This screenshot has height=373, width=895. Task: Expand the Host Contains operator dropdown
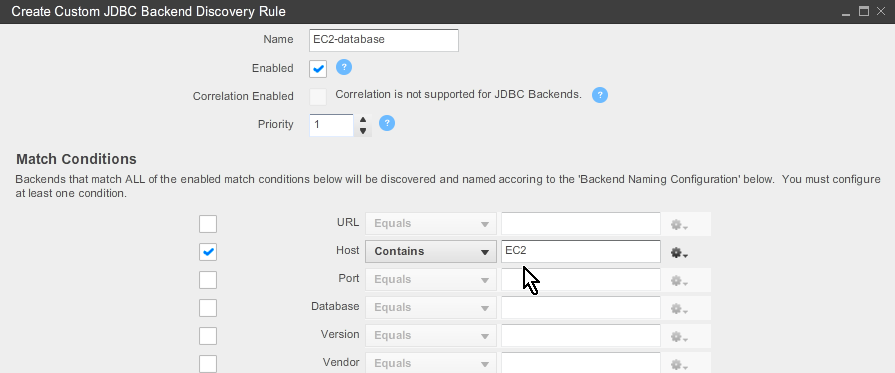431,251
